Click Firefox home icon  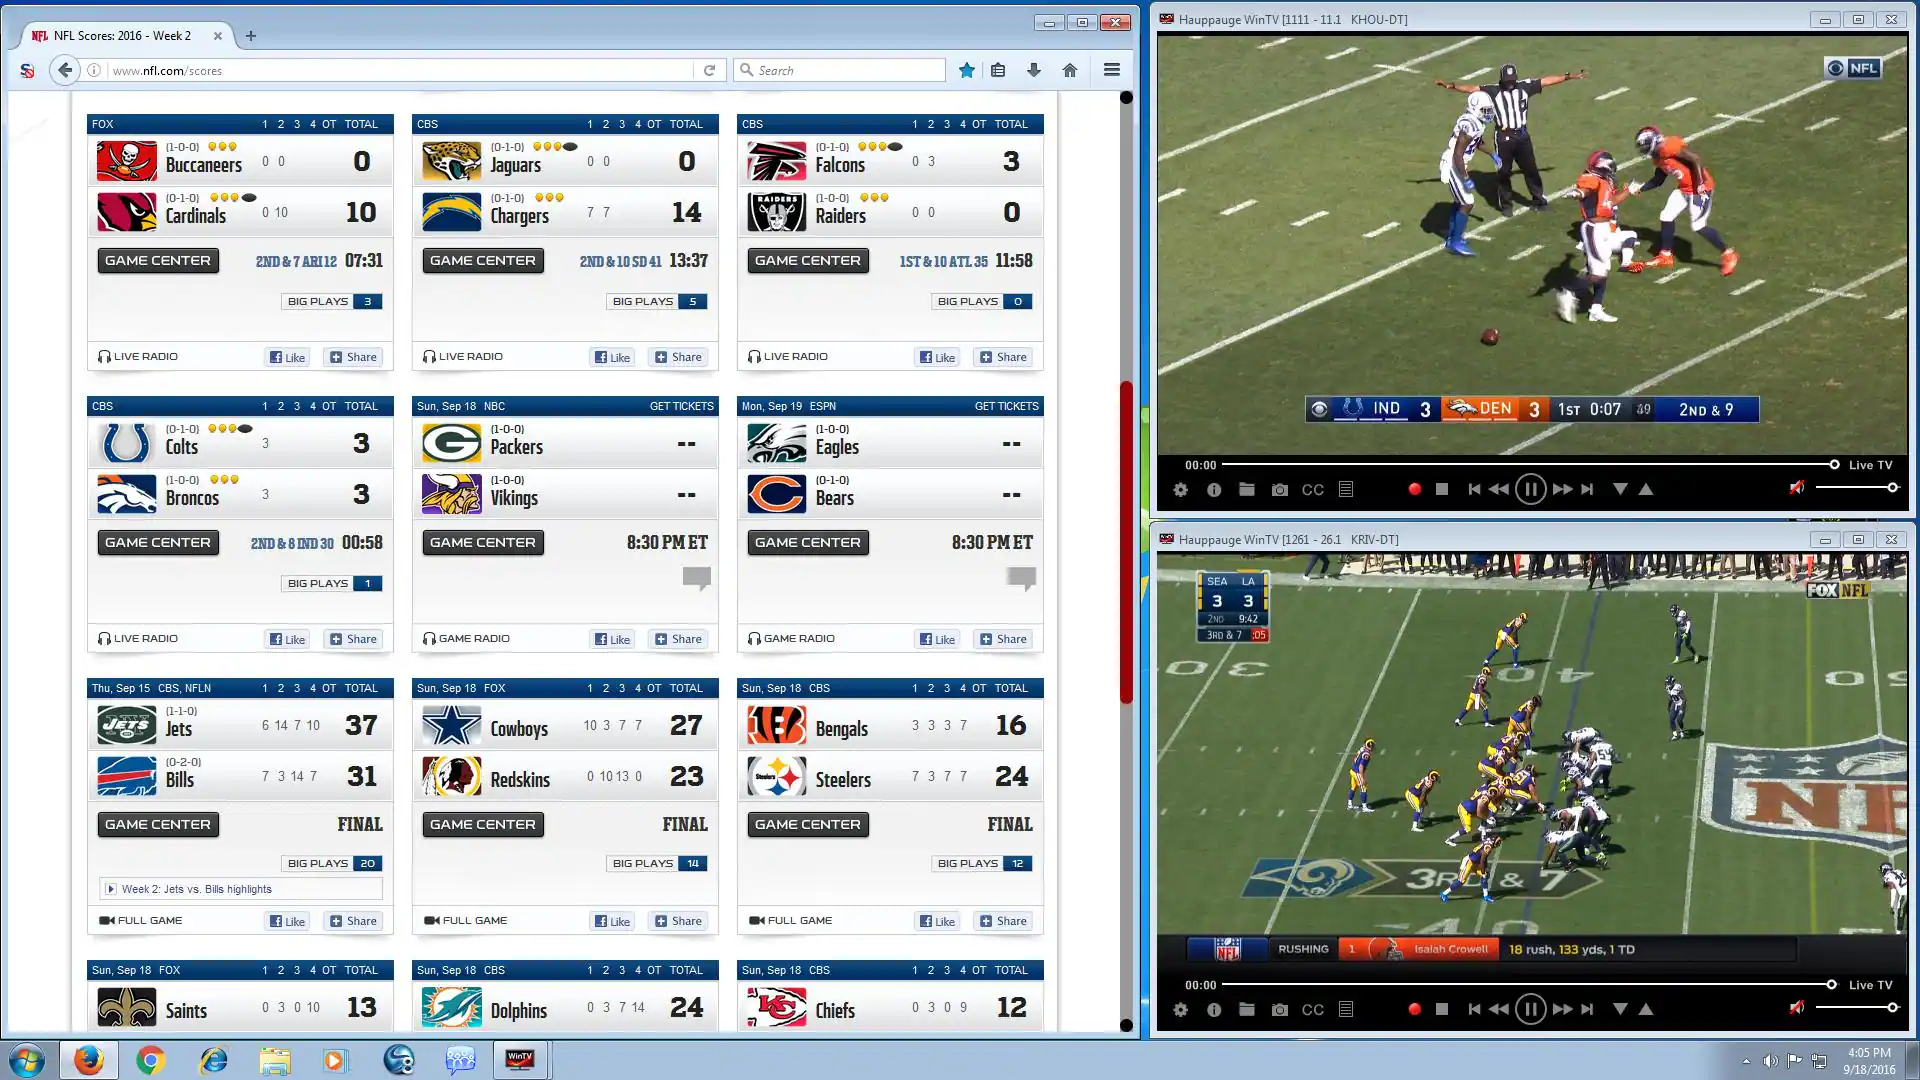pos(1070,70)
